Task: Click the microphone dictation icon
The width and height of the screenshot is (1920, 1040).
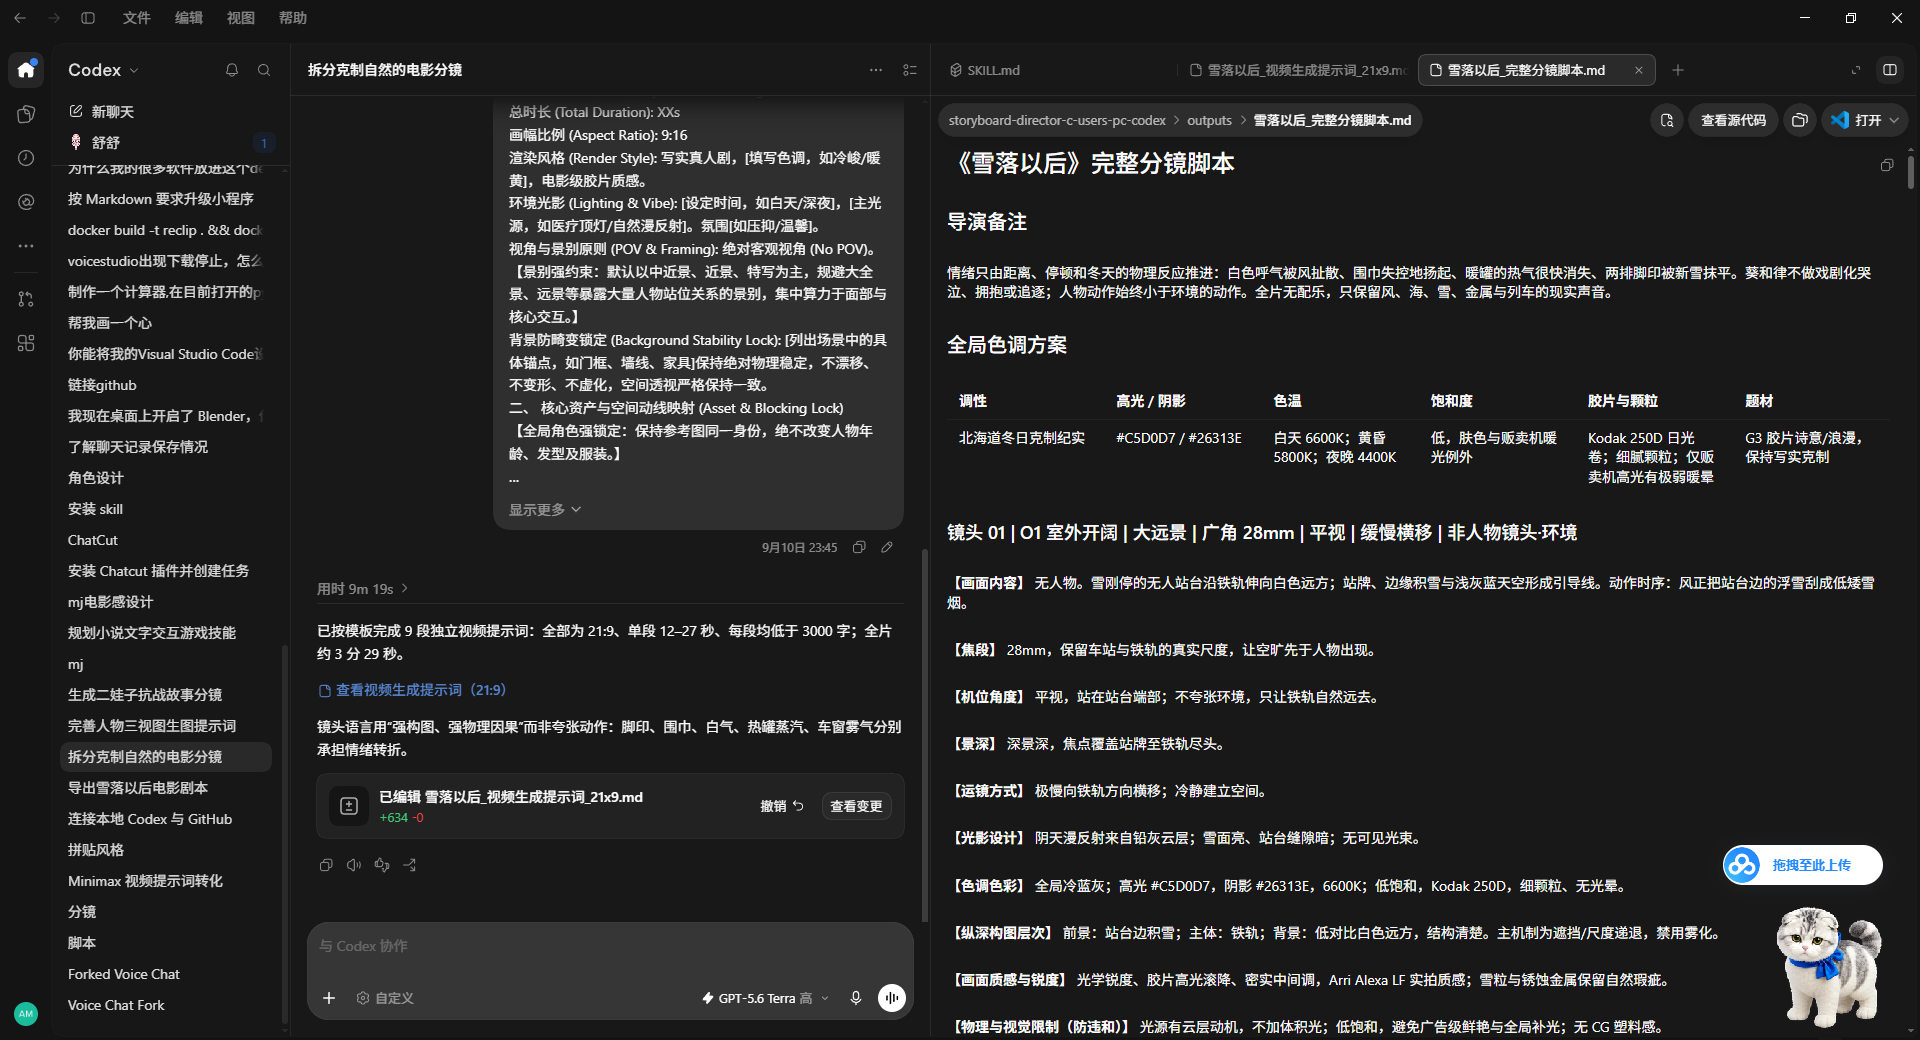Action: (856, 998)
